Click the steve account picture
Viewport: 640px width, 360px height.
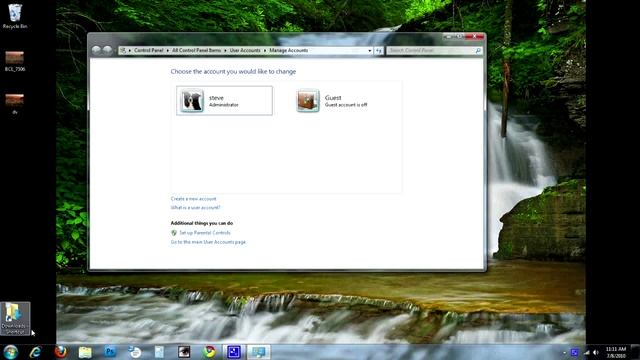click(x=192, y=100)
